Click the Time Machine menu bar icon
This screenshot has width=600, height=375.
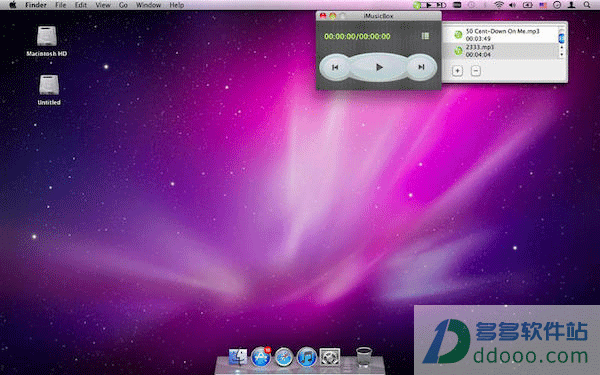471,5
